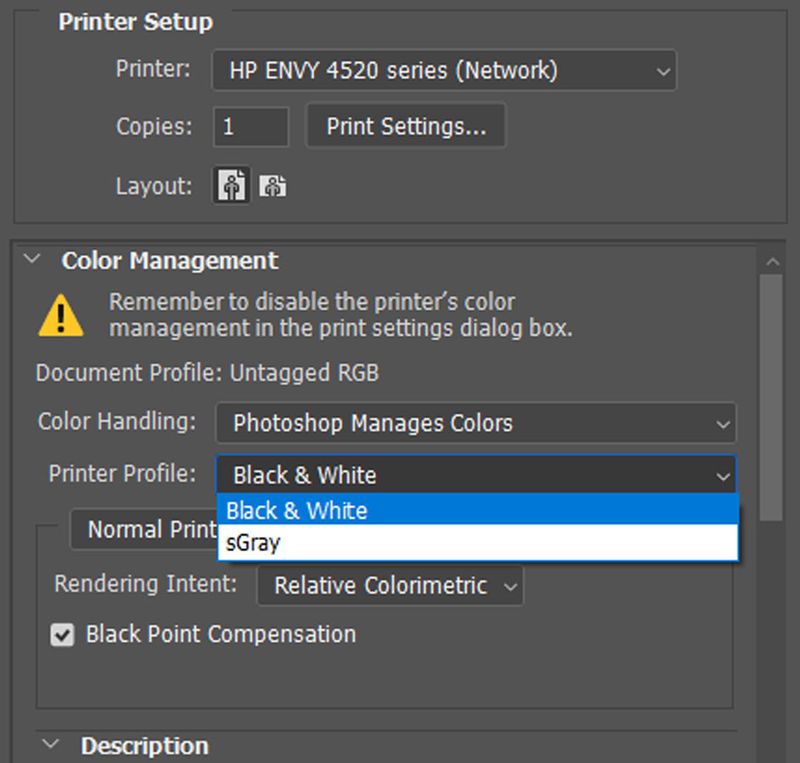
Task: Select portrait layout orientation icon
Action: point(232,186)
